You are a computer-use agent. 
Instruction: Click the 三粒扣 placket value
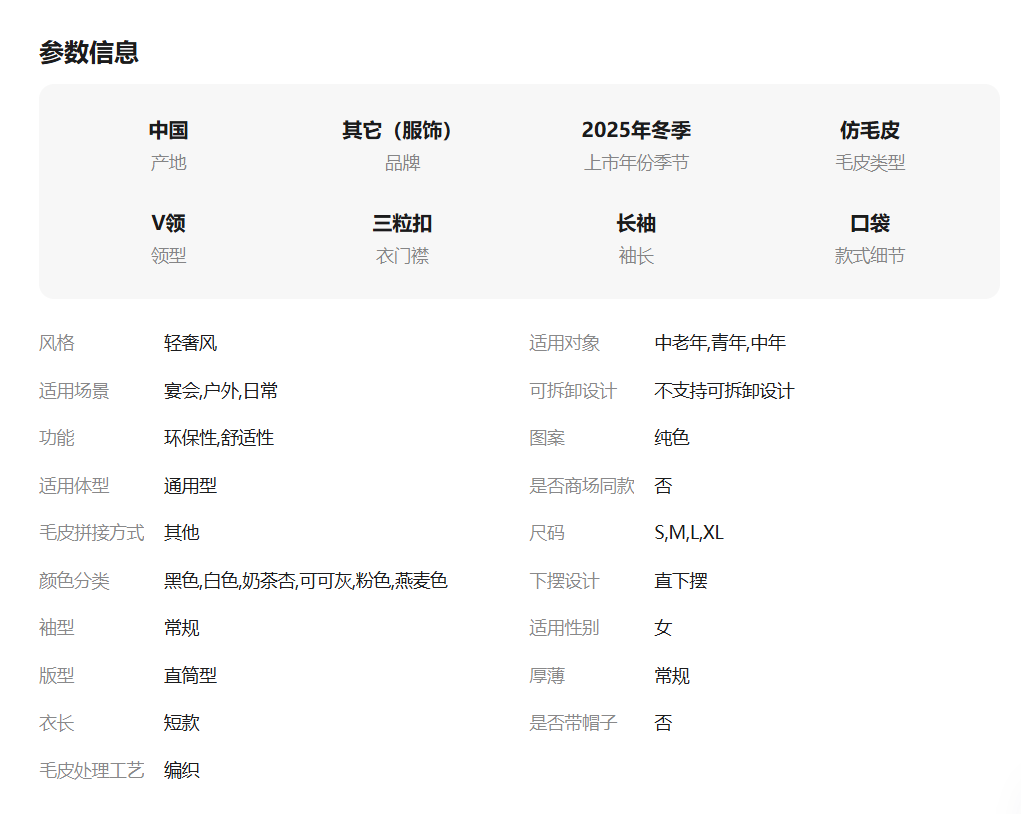[x=402, y=223]
